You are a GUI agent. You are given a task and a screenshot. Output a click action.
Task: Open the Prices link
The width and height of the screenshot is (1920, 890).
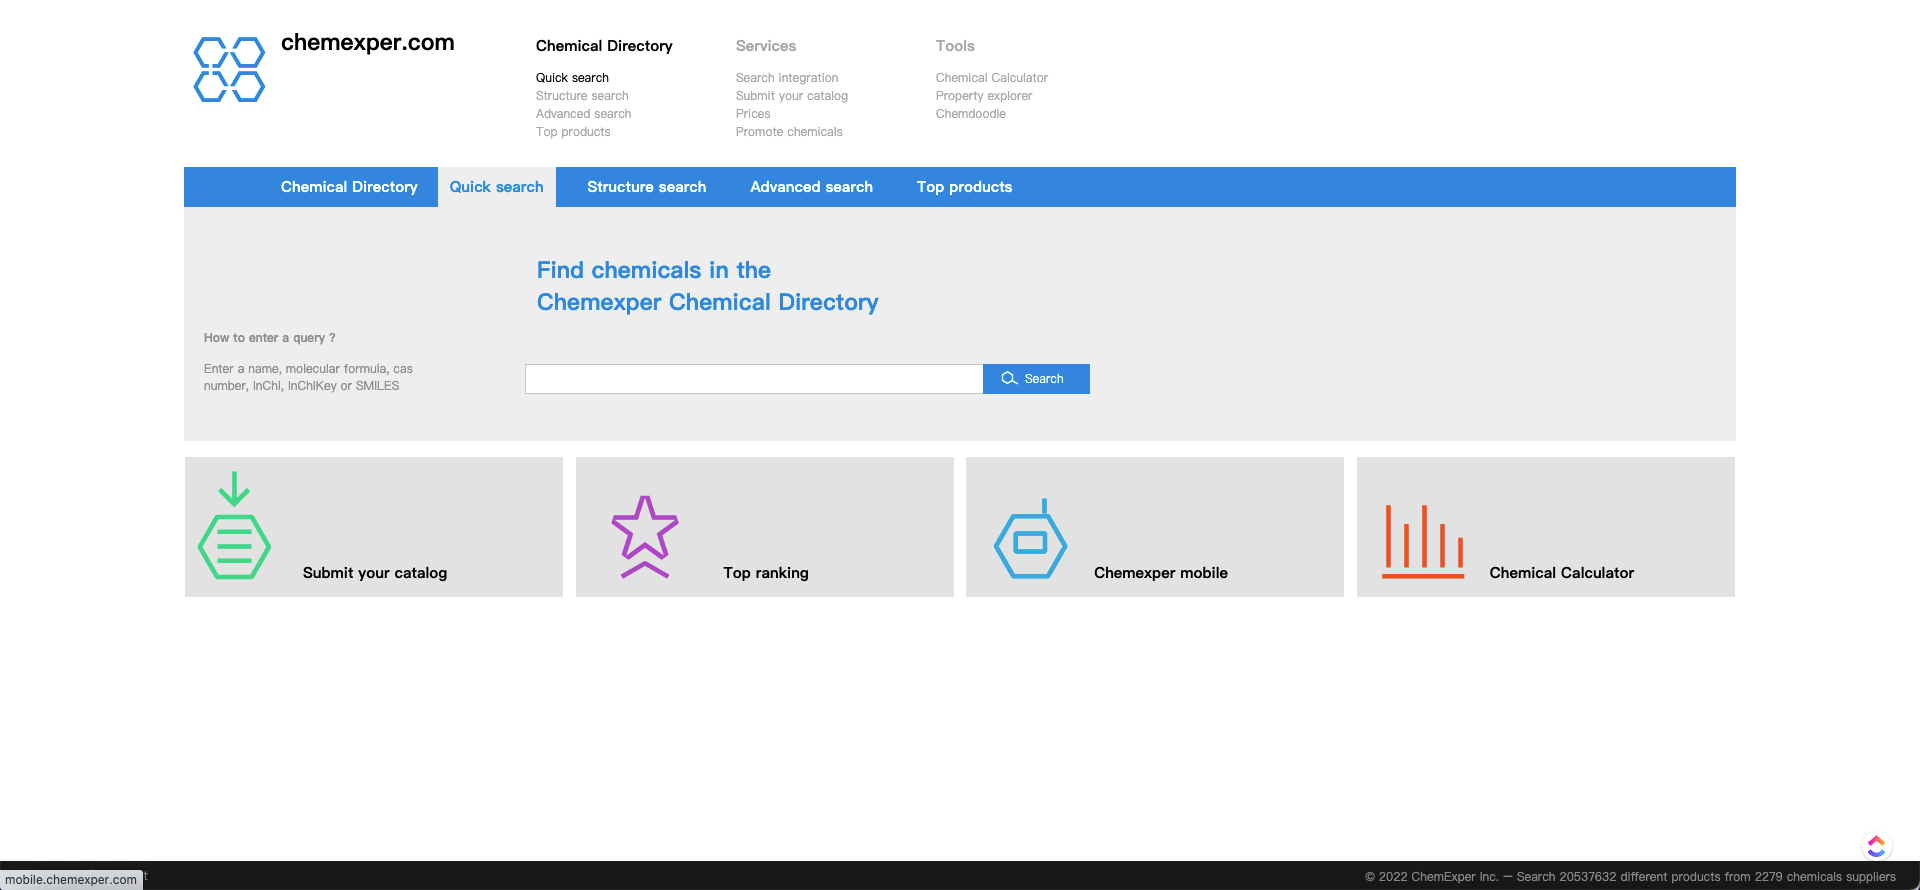click(753, 114)
